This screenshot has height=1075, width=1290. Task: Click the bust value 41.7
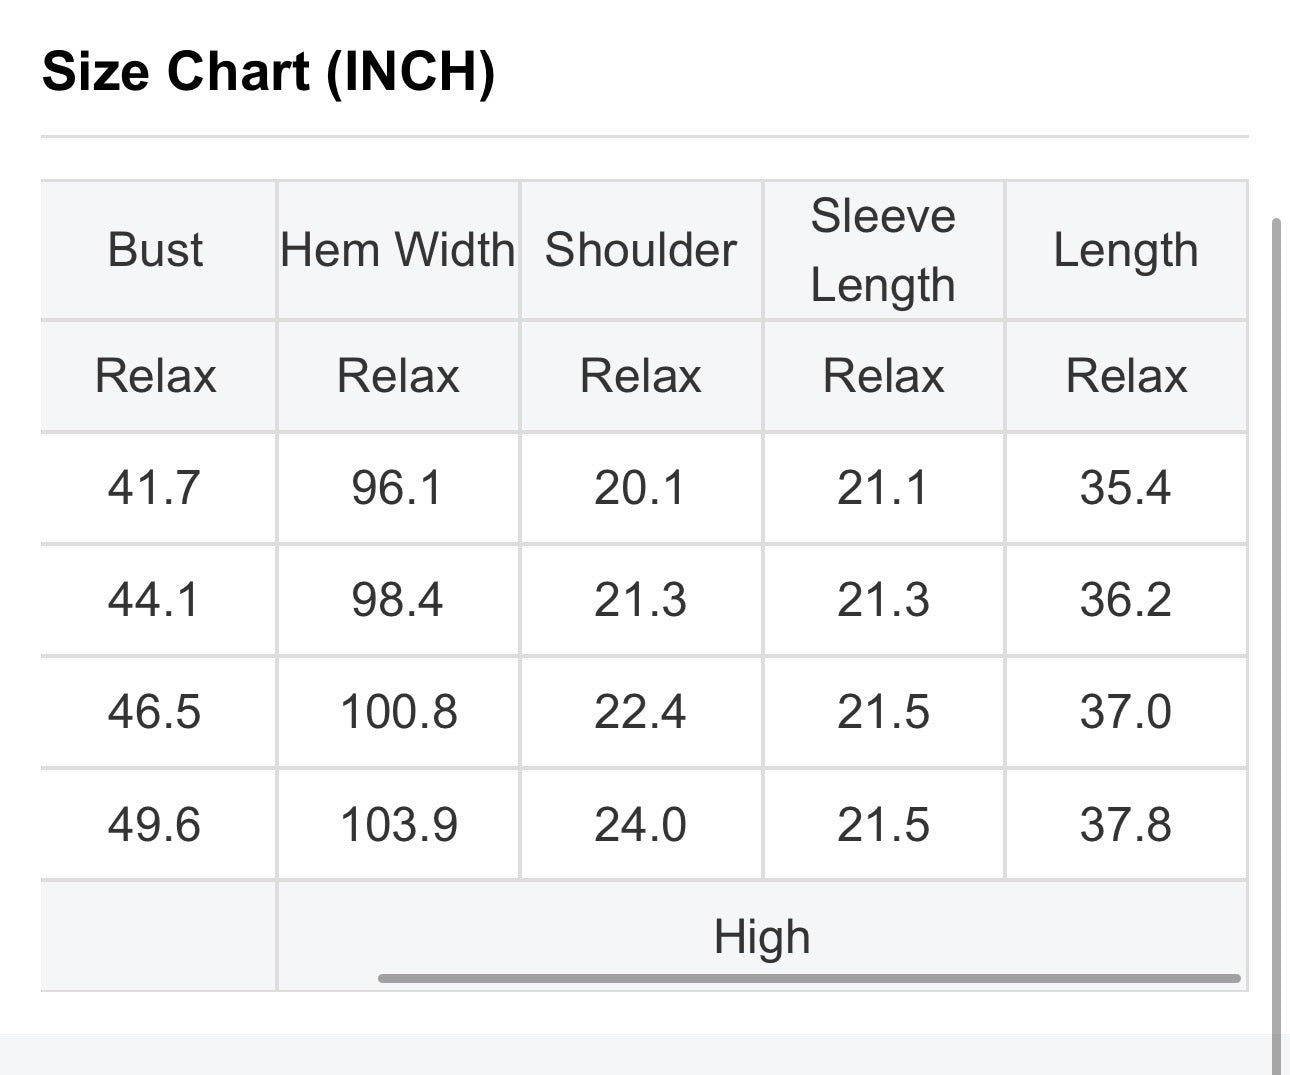[x=155, y=488]
